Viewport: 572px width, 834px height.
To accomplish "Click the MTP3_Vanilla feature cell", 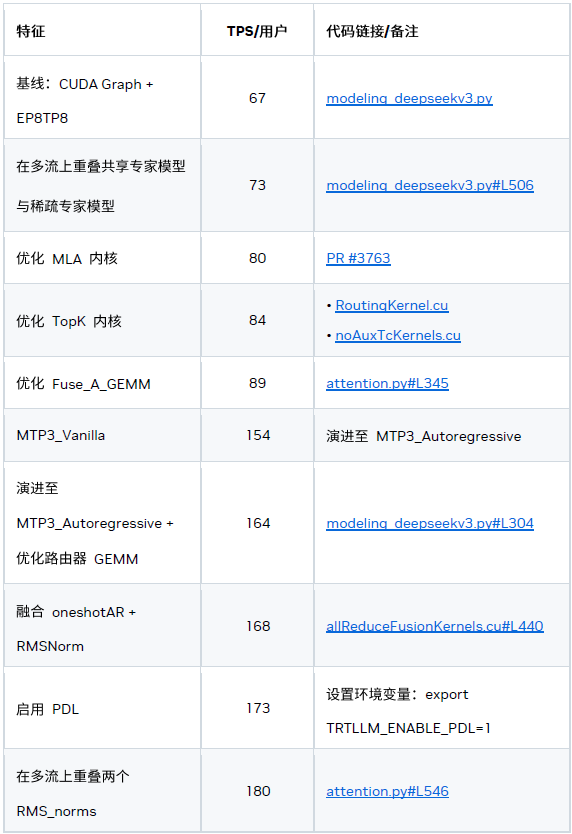I will click(102, 435).
